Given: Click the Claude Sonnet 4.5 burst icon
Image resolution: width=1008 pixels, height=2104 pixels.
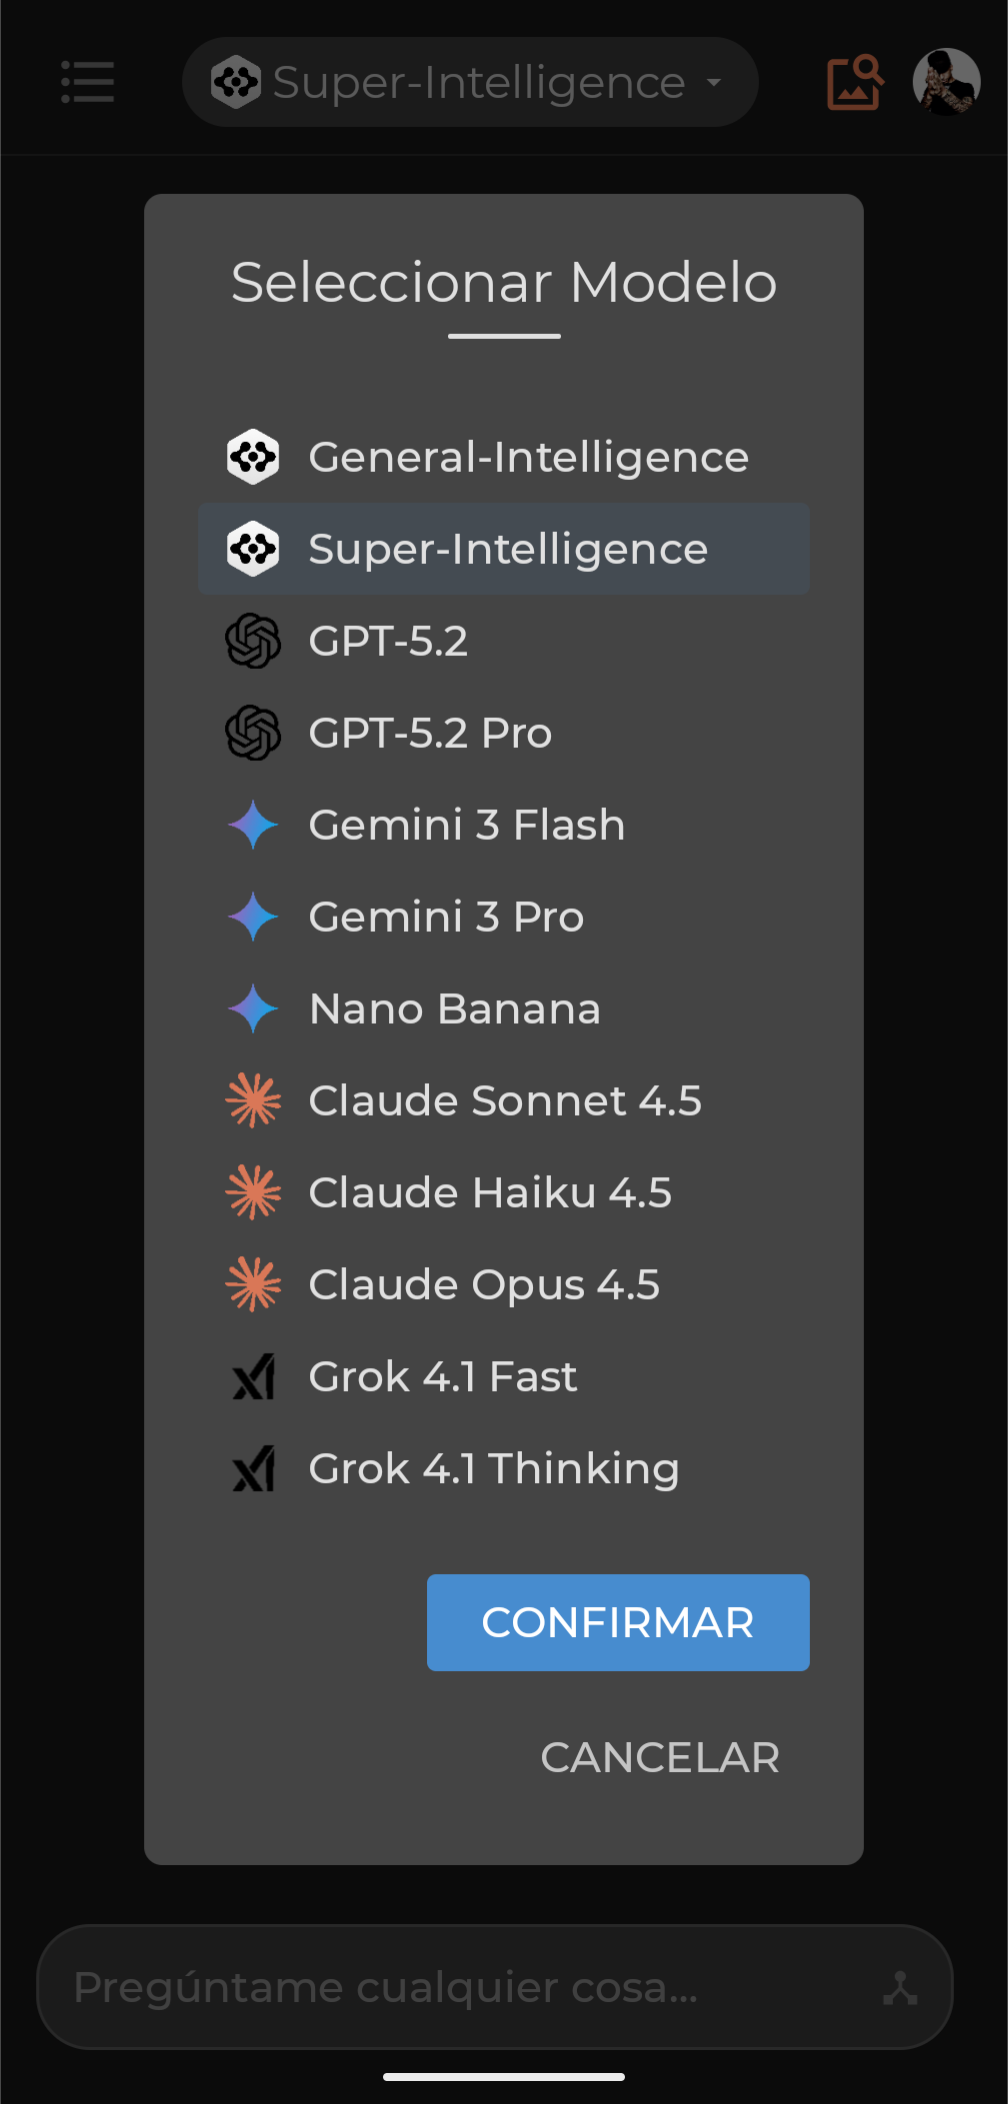Looking at the screenshot, I should click(x=253, y=1101).
